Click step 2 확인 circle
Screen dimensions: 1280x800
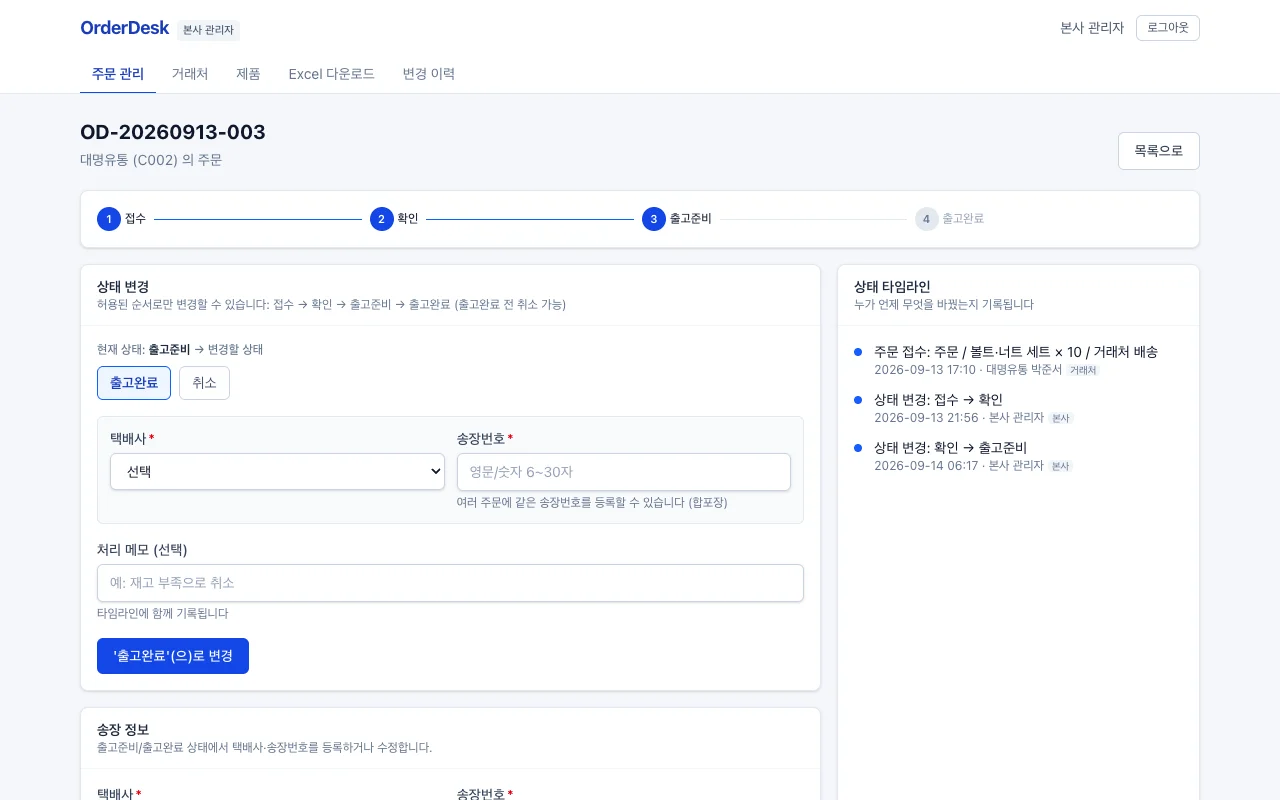(381, 219)
